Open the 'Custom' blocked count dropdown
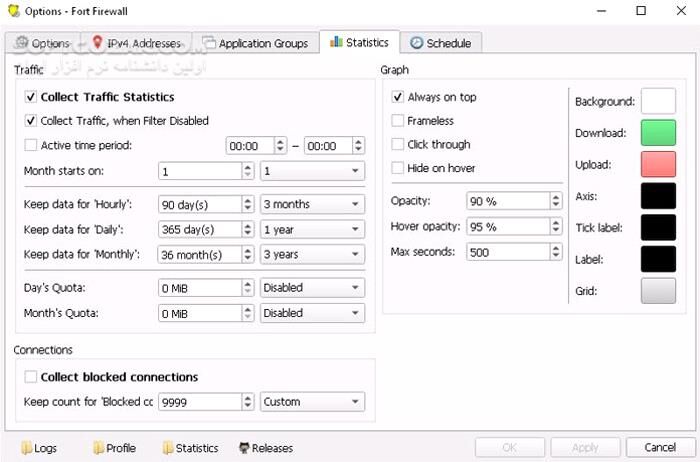 click(x=311, y=402)
